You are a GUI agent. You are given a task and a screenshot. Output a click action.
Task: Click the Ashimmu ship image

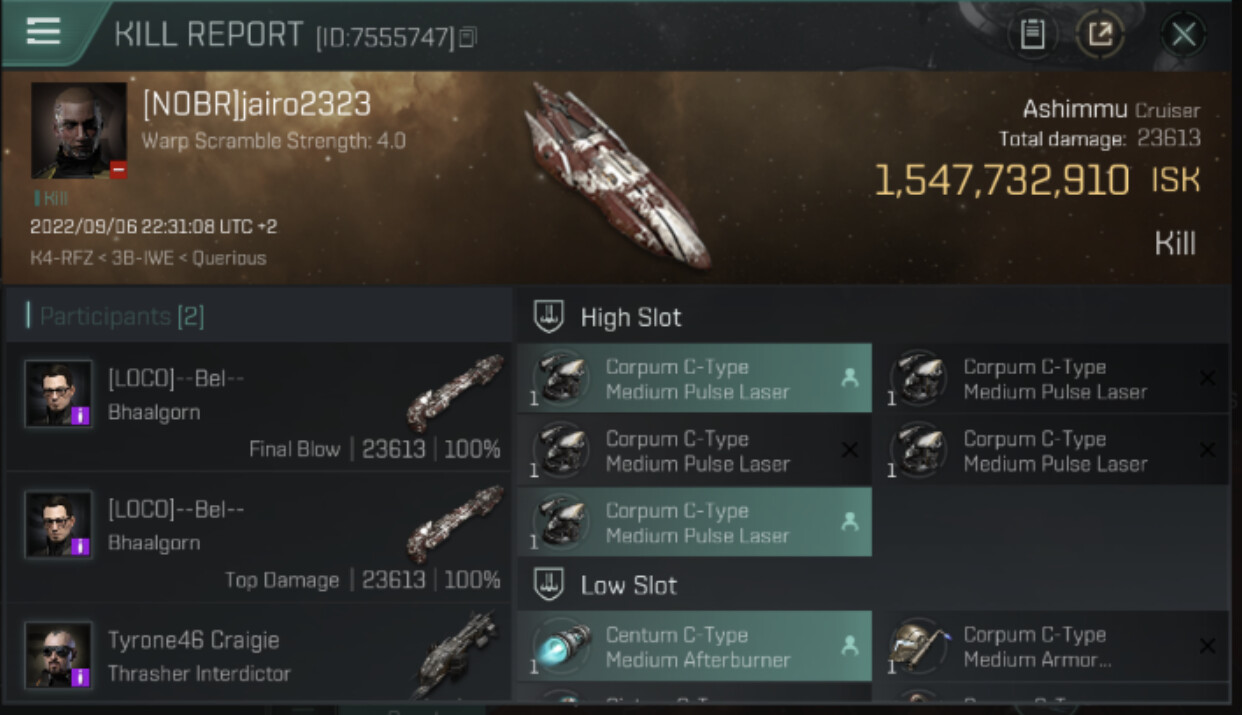(616, 174)
